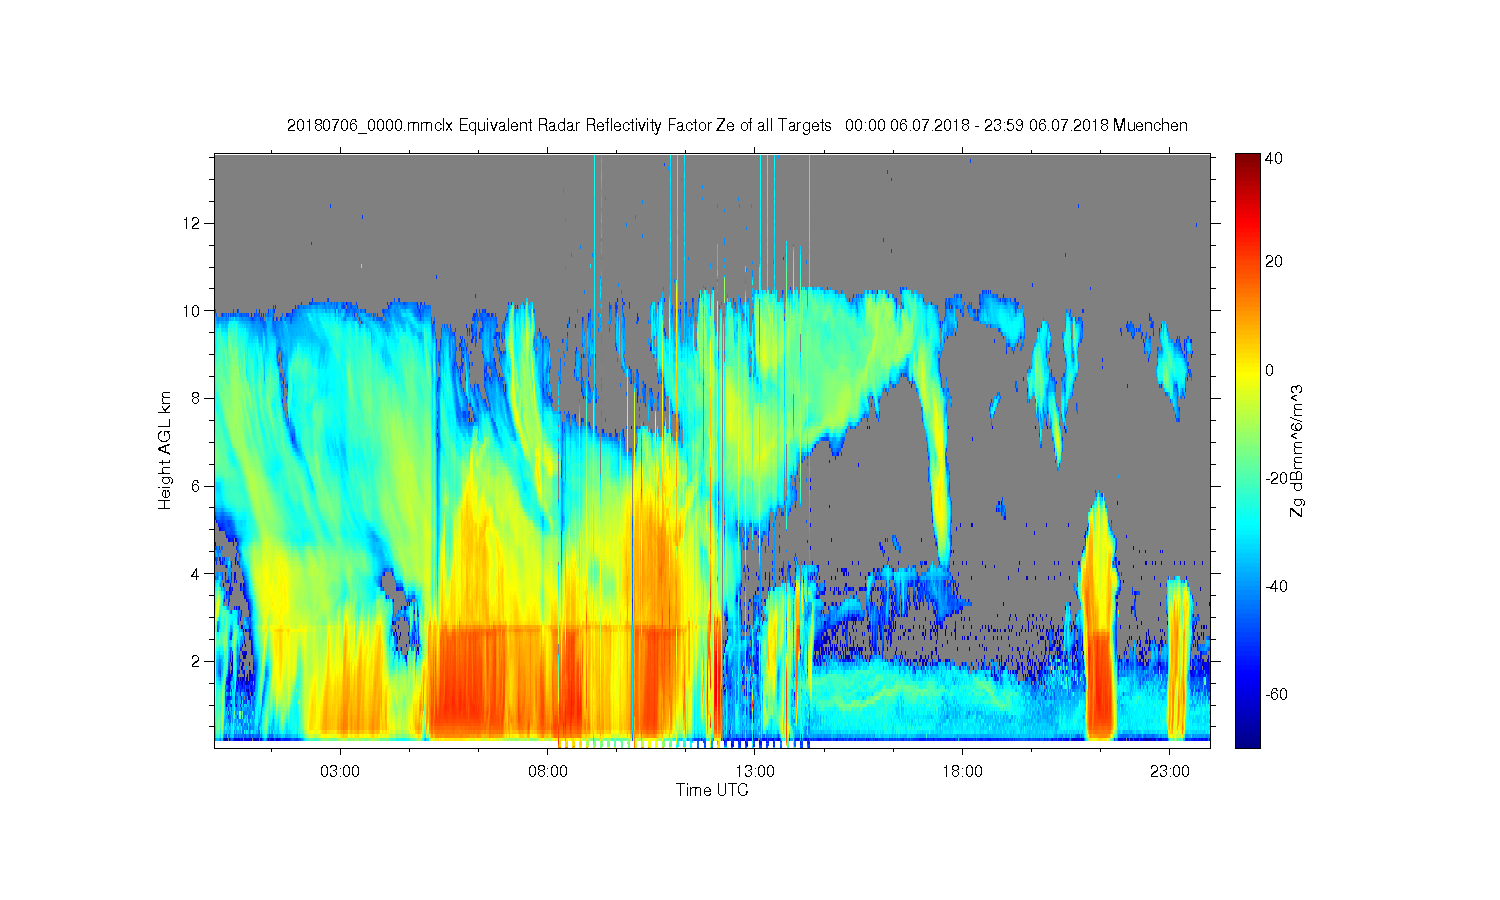Select the title text "Equivalent Radar Reflectivity Factor"

point(585,126)
